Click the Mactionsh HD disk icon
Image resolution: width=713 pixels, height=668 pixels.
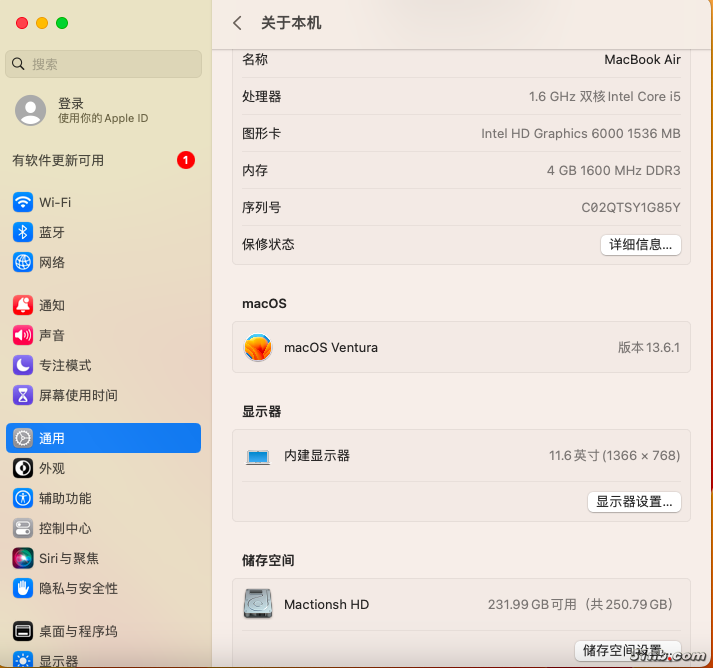258,604
